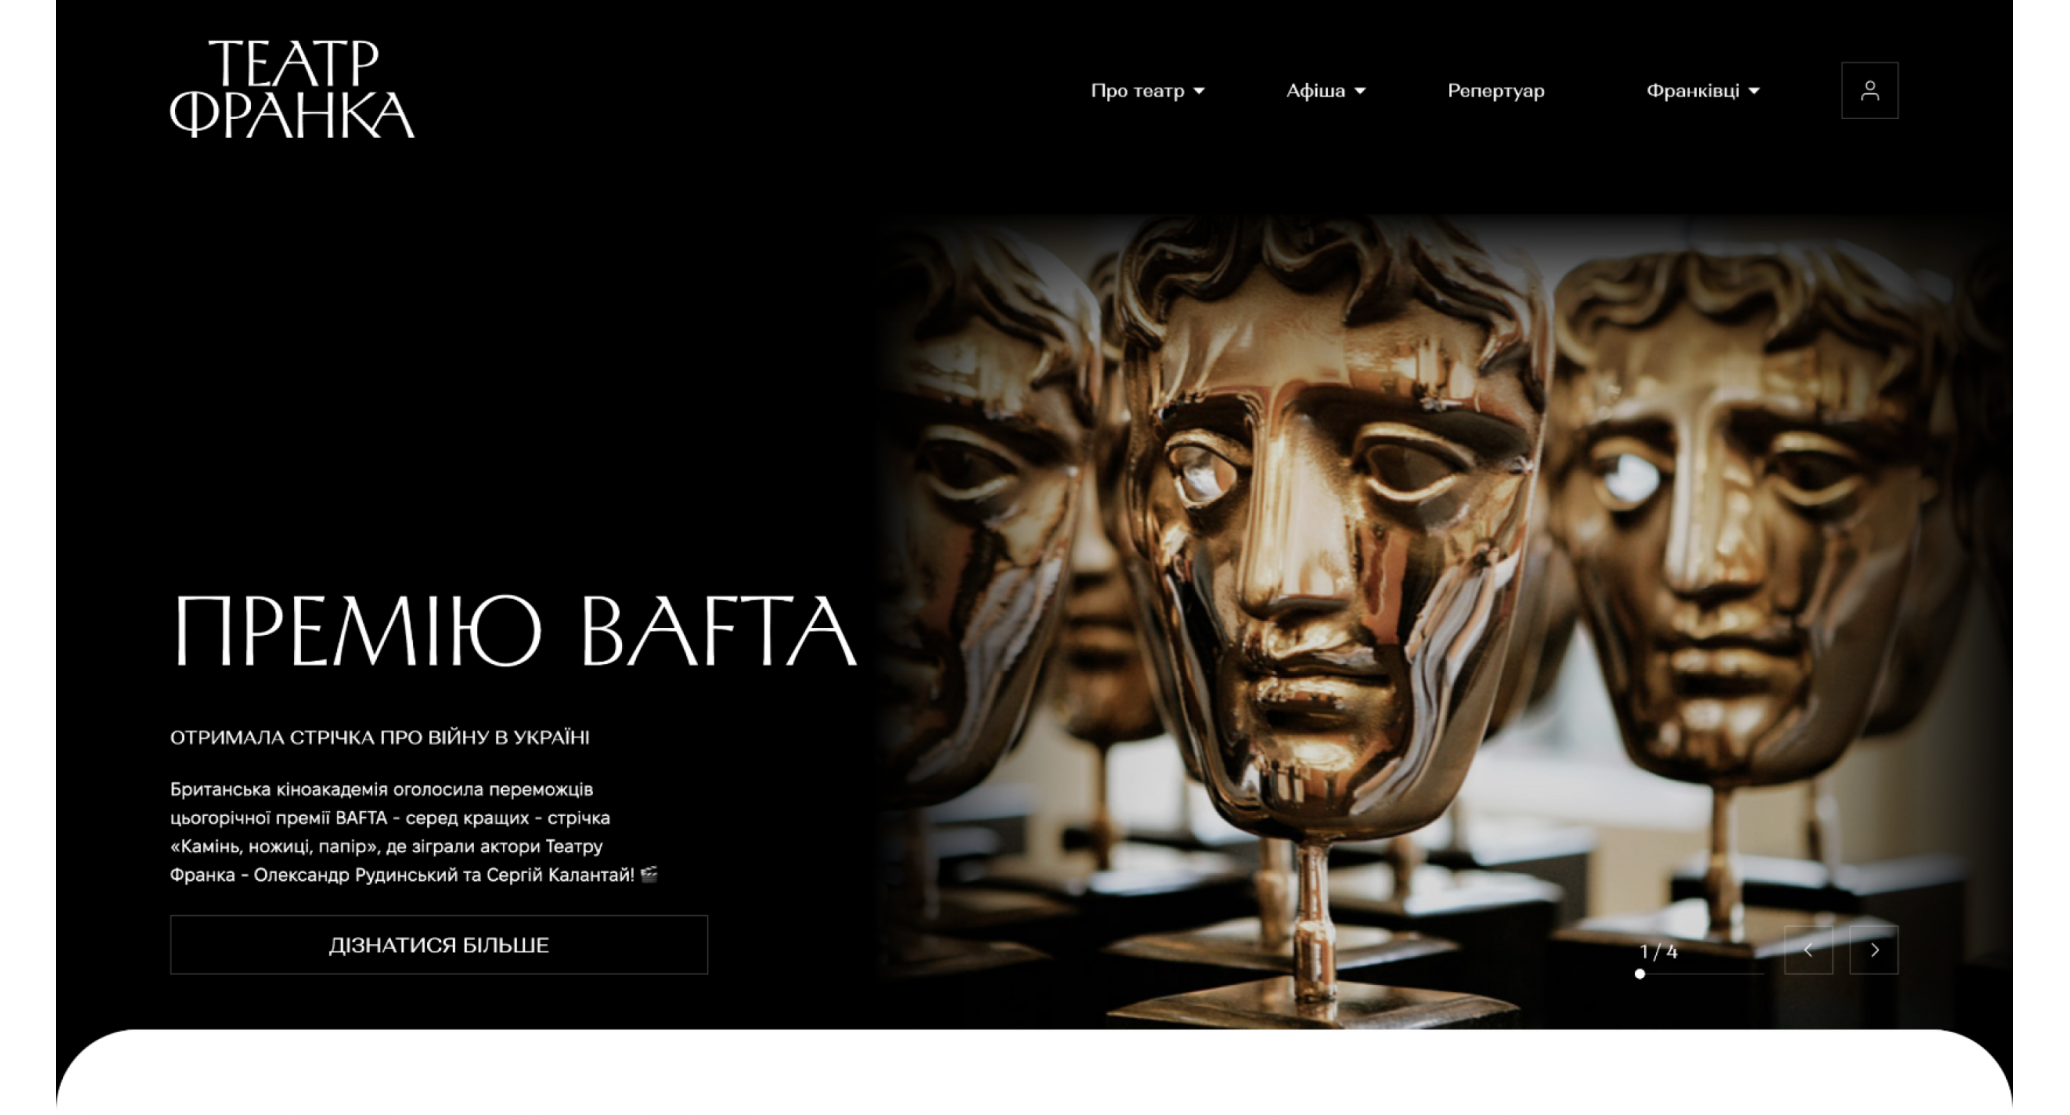2070x1115 pixels.
Task: Click the Премію BAFTA headline
Action: 514,631
